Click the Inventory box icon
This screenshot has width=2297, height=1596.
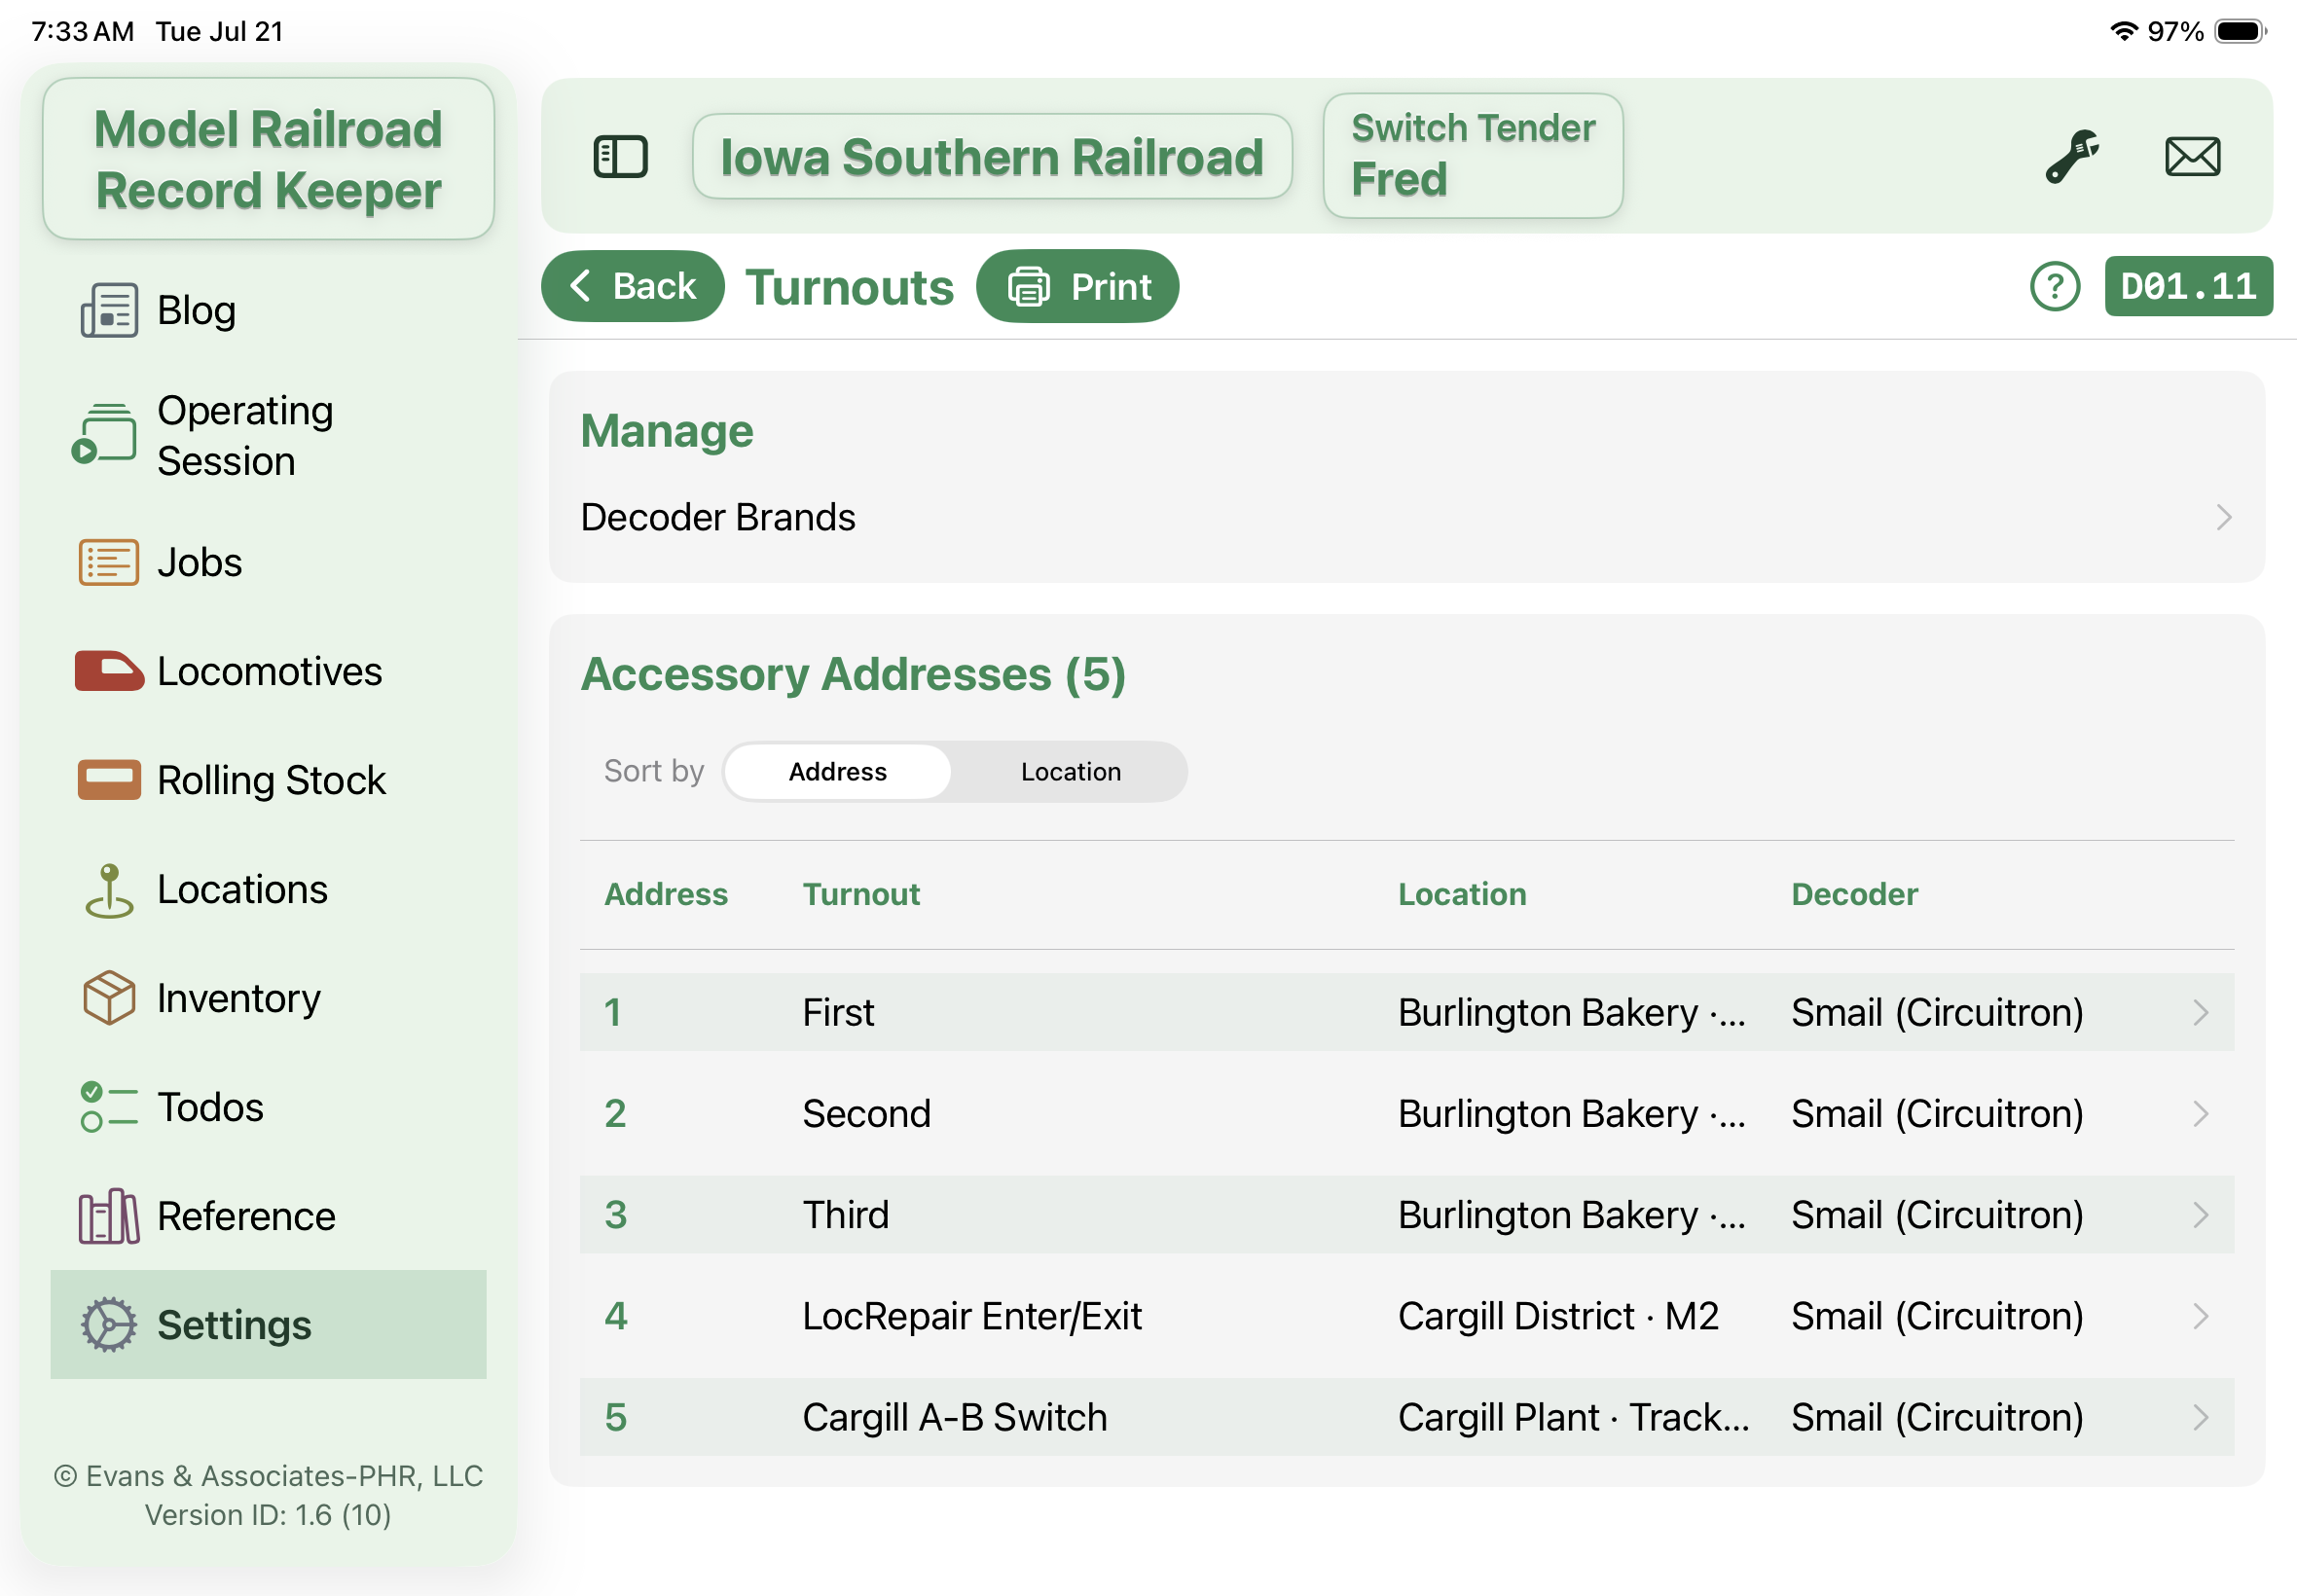(108, 998)
